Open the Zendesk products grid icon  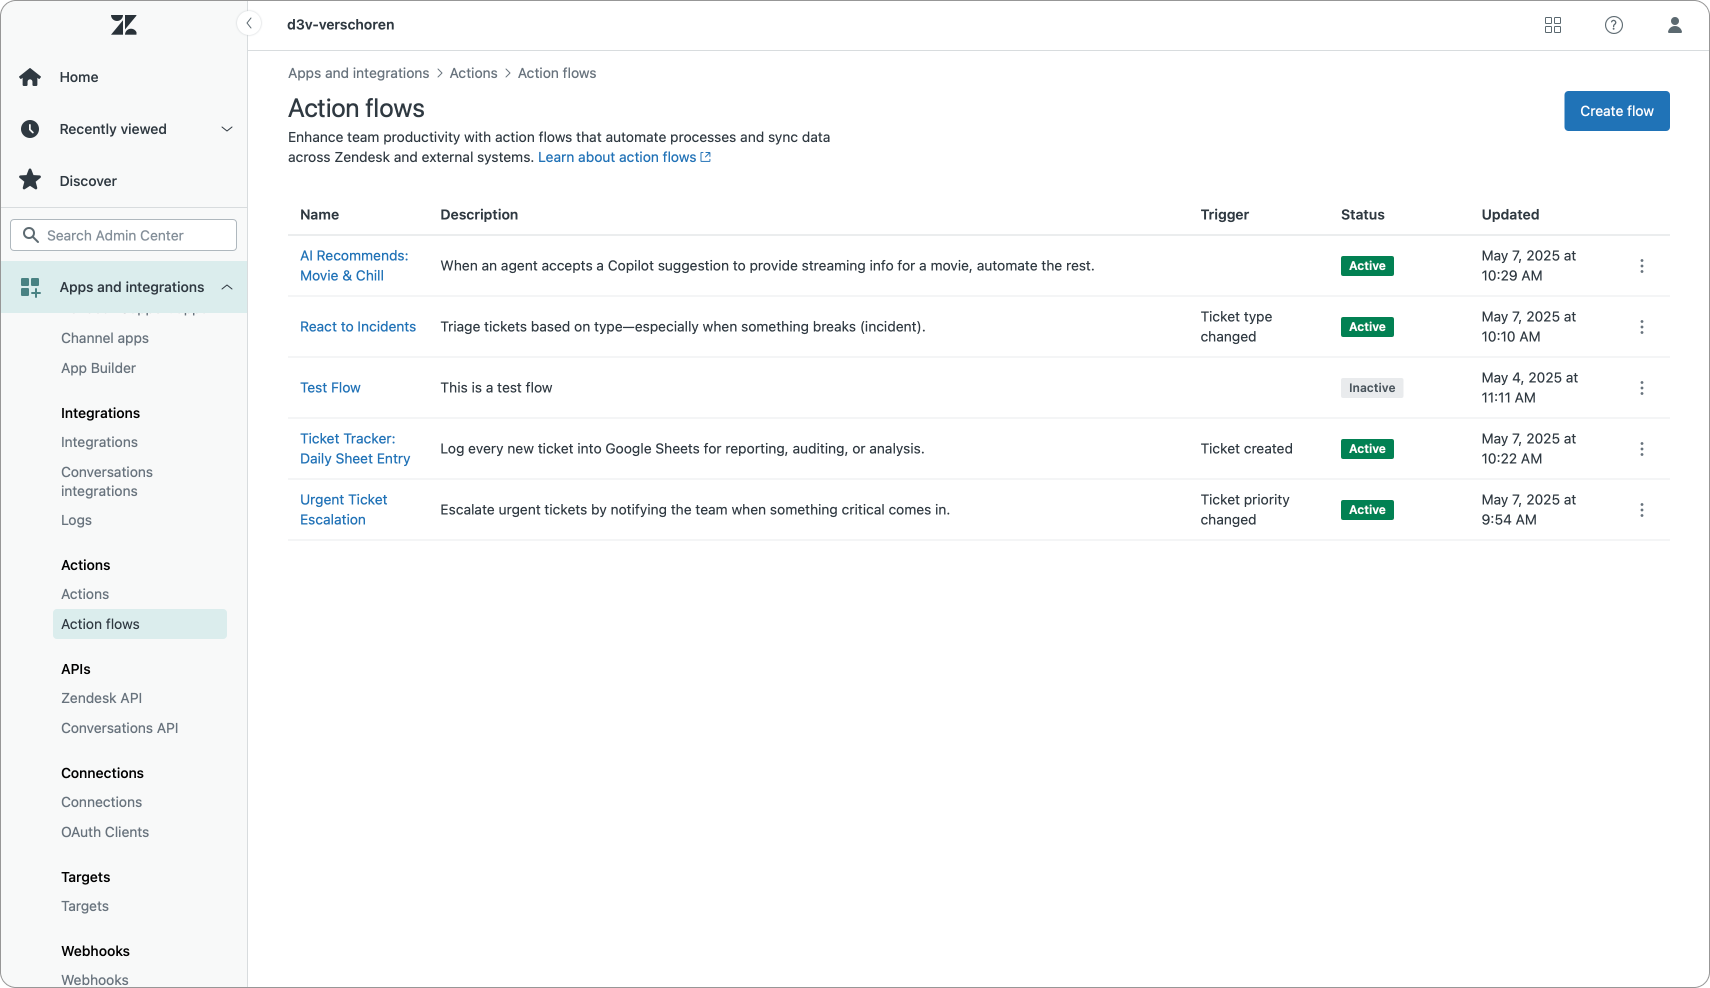(1553, 25)
